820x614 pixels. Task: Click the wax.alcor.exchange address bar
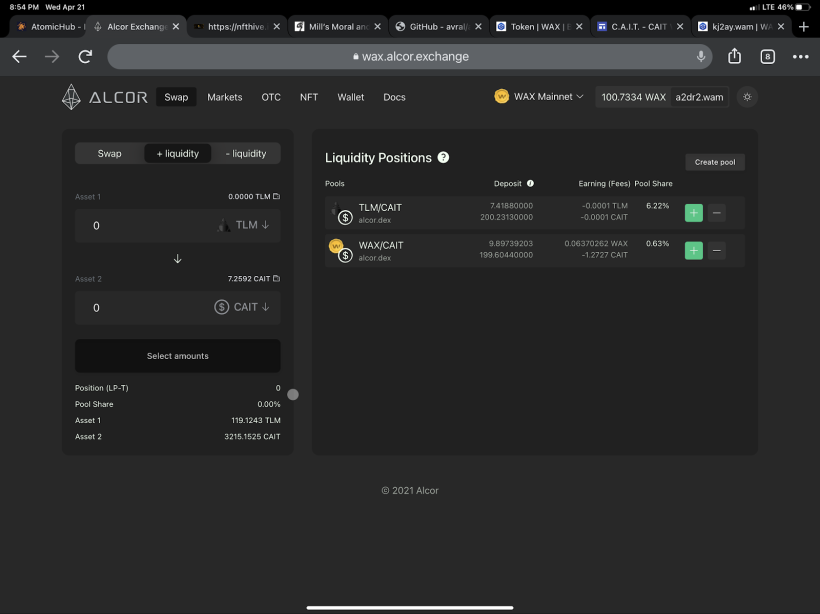[x=409, y=56]
